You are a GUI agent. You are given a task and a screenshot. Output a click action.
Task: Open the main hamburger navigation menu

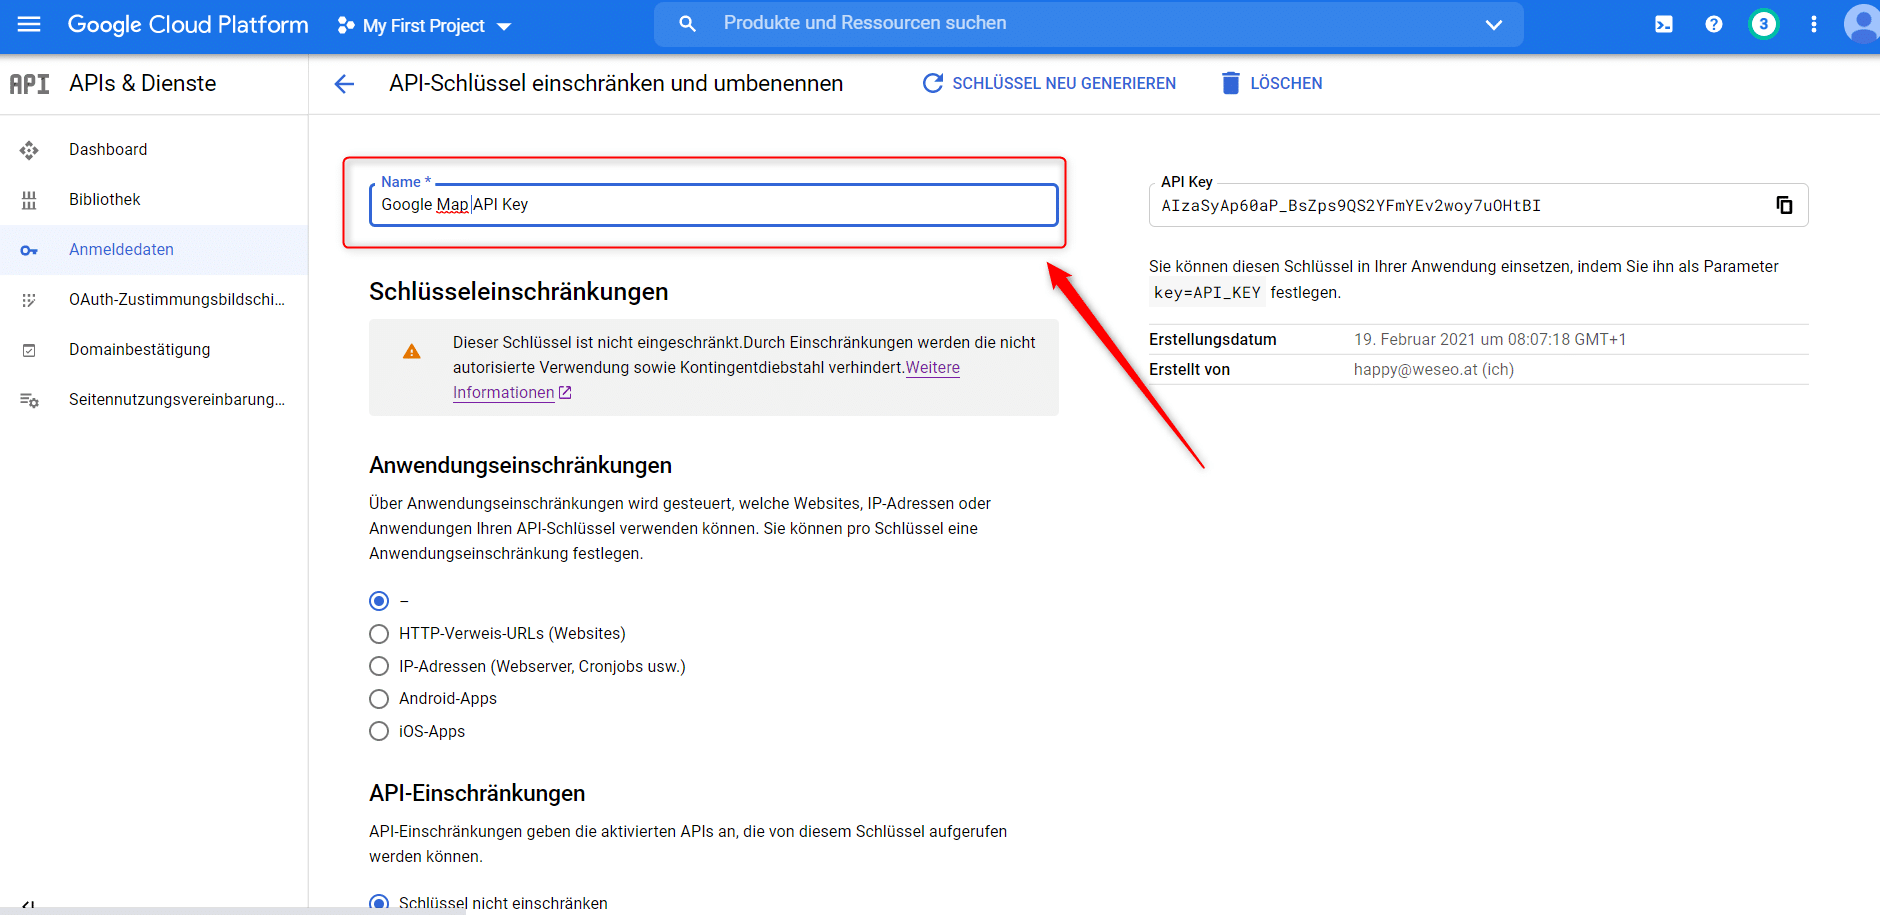coord(29,24)
